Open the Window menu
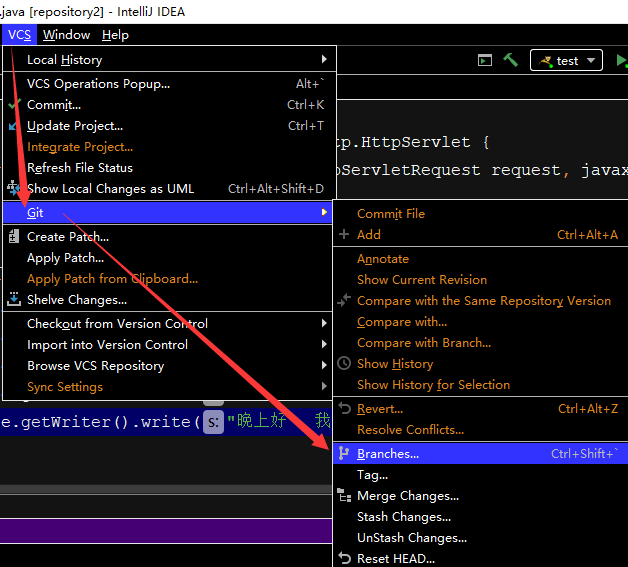This screenshot has width=628, height=567. (66, 35)
